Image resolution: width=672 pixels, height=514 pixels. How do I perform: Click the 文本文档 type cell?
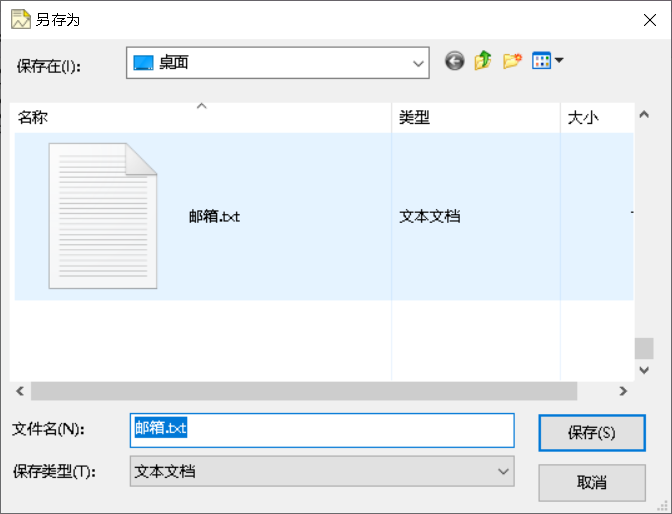(430, 216)
